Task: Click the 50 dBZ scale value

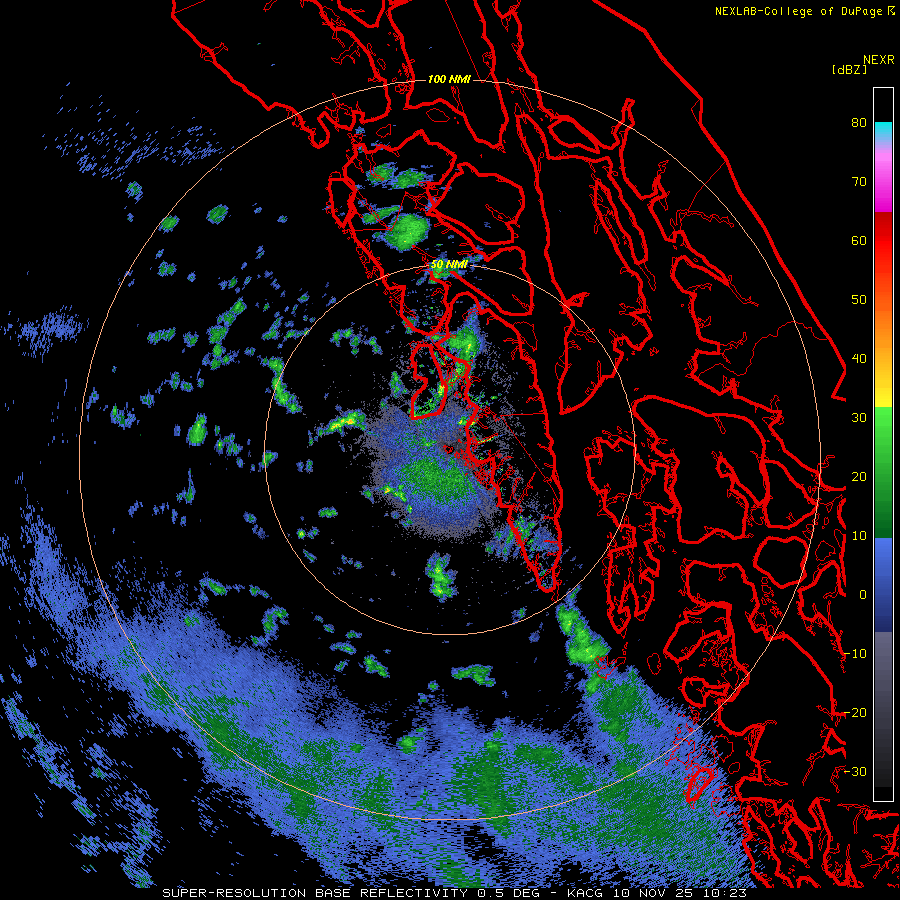Action: pos(859,300)
